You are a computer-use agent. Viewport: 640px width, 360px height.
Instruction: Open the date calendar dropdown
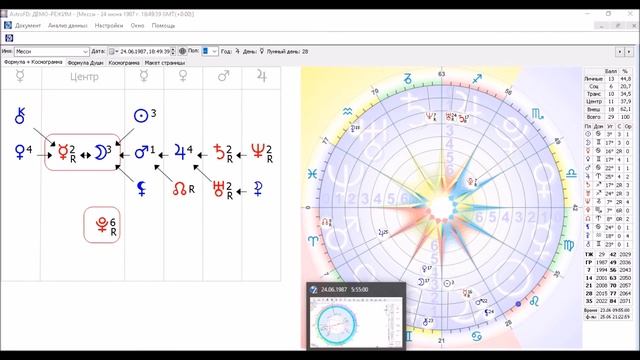[113, 51]
